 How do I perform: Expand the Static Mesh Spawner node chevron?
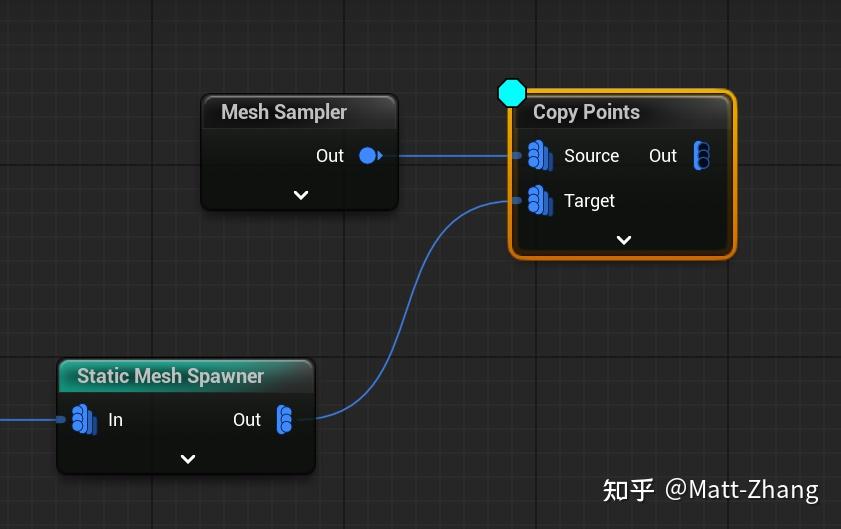[x=188, y=459]
